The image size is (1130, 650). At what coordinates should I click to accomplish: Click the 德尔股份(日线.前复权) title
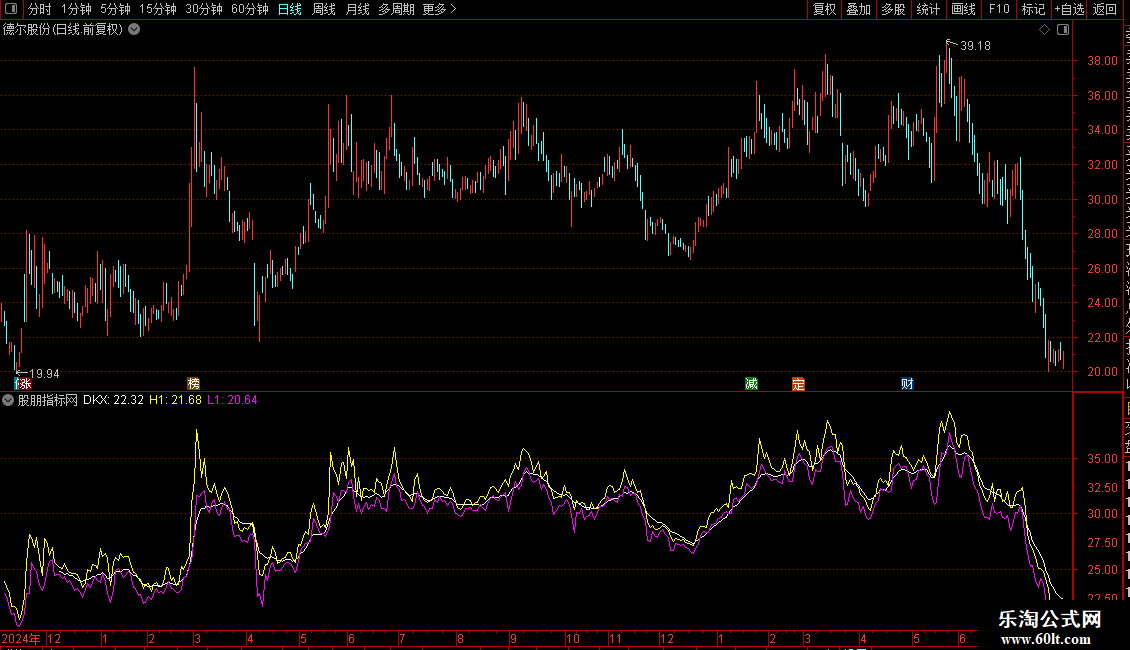63,30
